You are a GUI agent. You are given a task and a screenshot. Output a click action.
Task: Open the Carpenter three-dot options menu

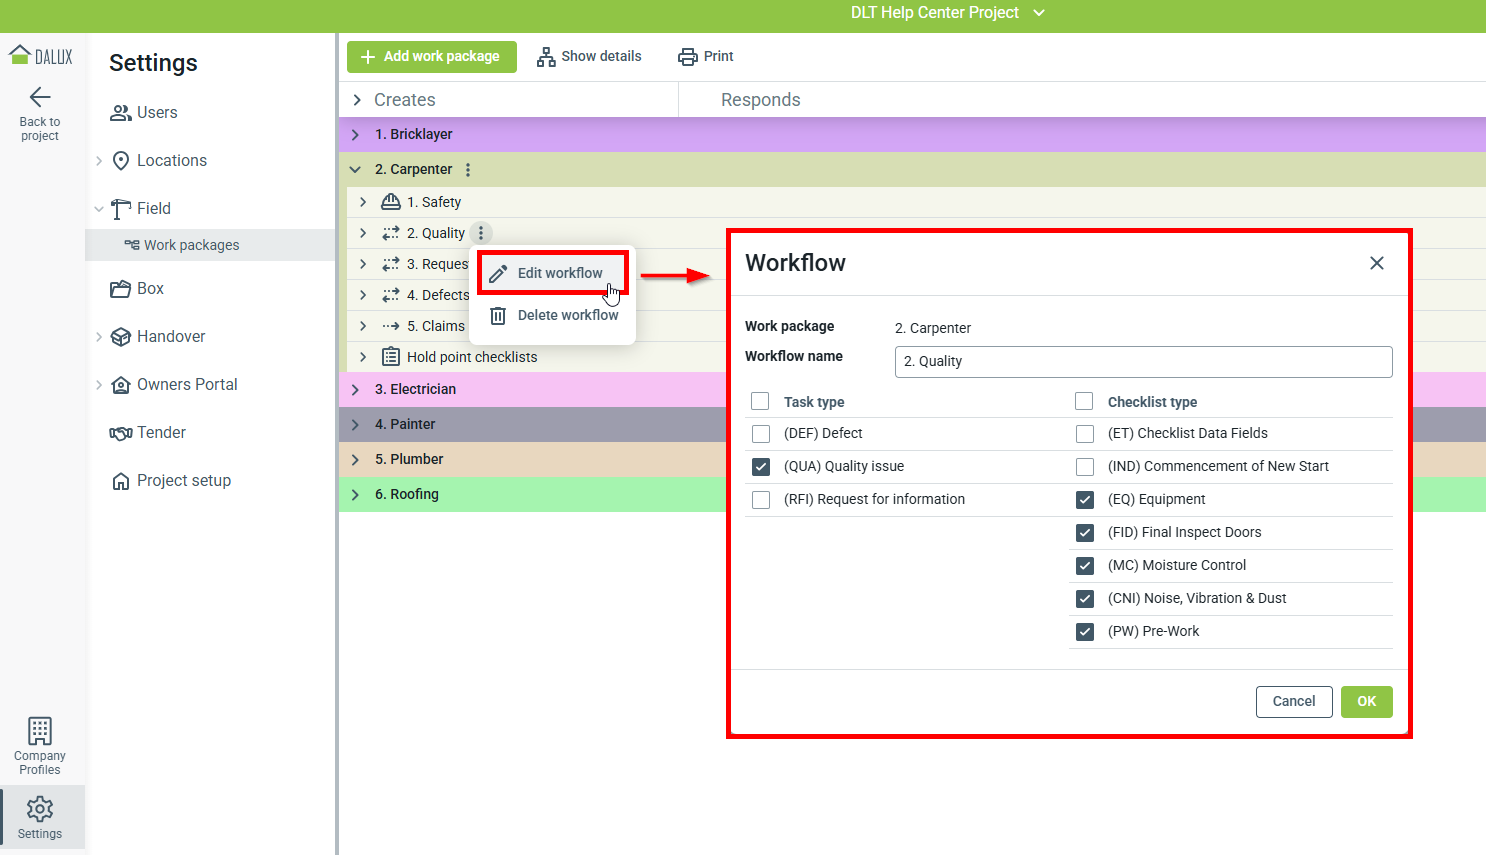point(468,170)
